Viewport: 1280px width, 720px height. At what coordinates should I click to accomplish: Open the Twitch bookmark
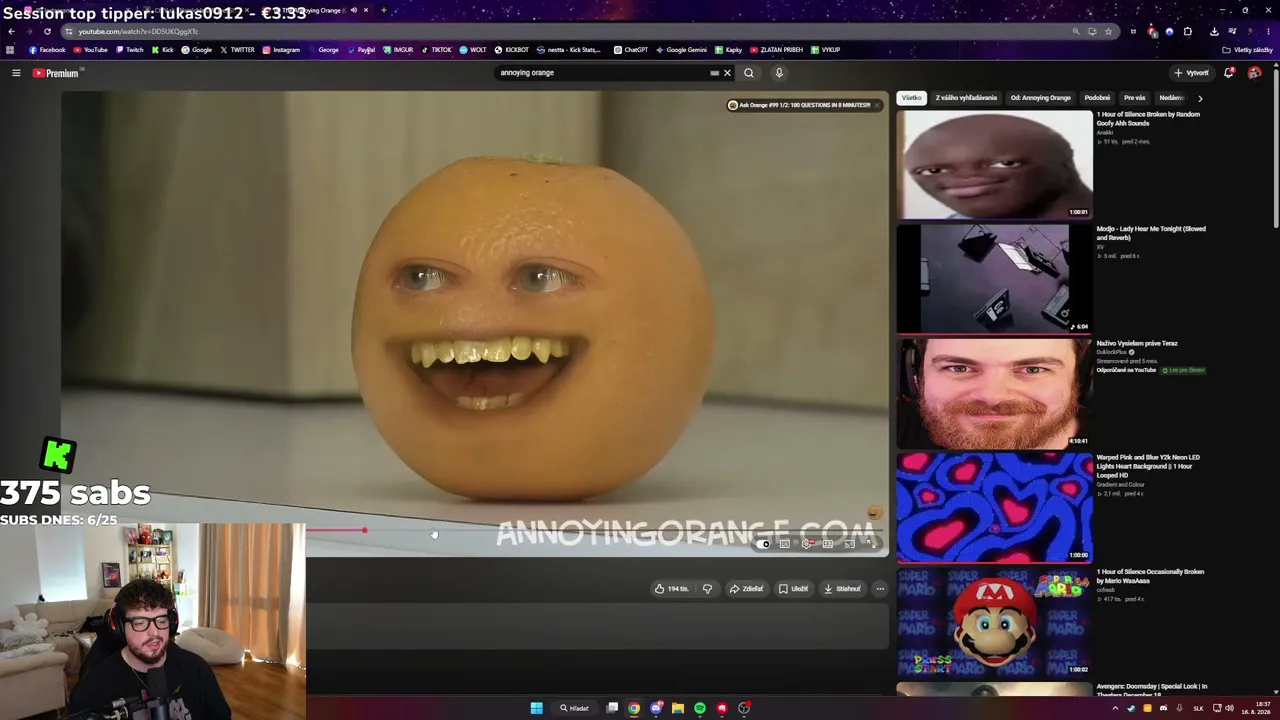(x=129, y=50)
